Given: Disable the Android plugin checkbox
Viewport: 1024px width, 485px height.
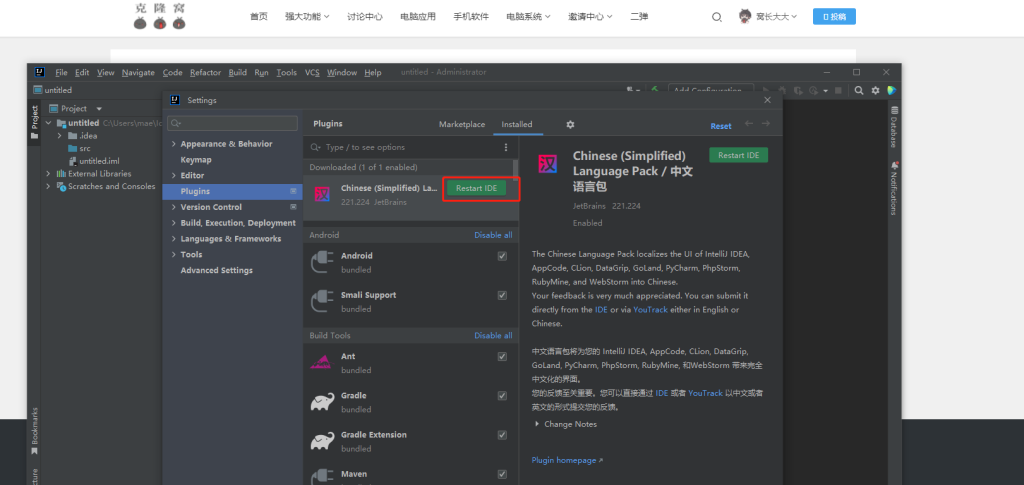Looking at the screenshot, I should (502, 256).
